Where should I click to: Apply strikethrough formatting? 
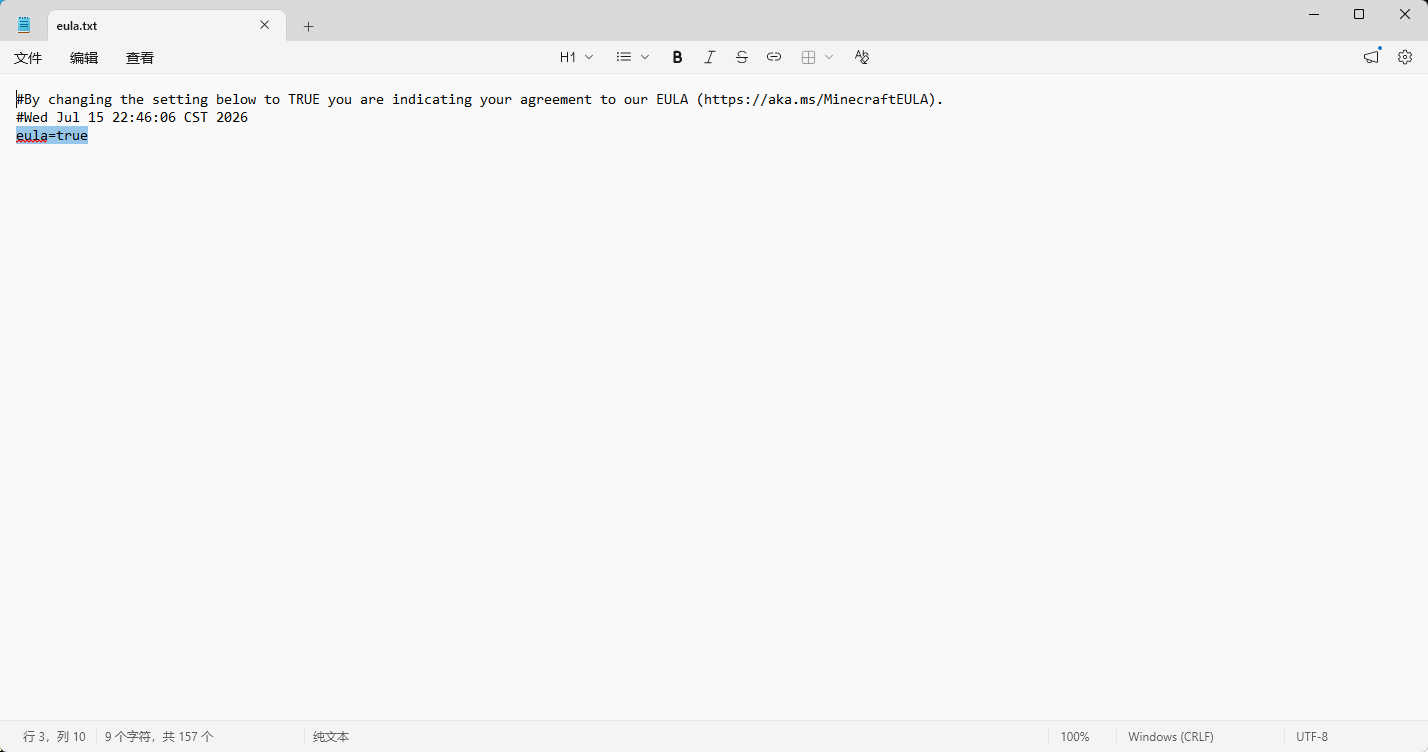(741, 57)
